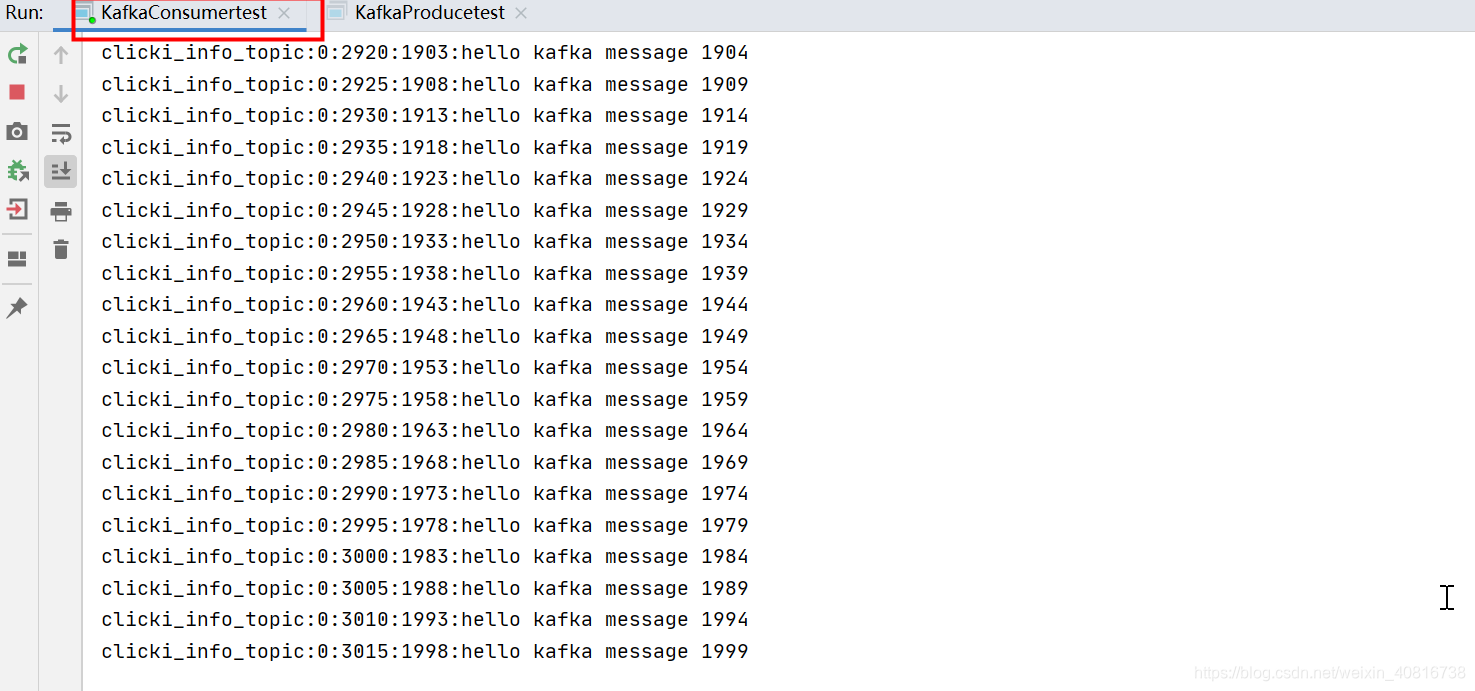
Task: Jump to previous message with the up arrow
Action: [x=60, y=54]
